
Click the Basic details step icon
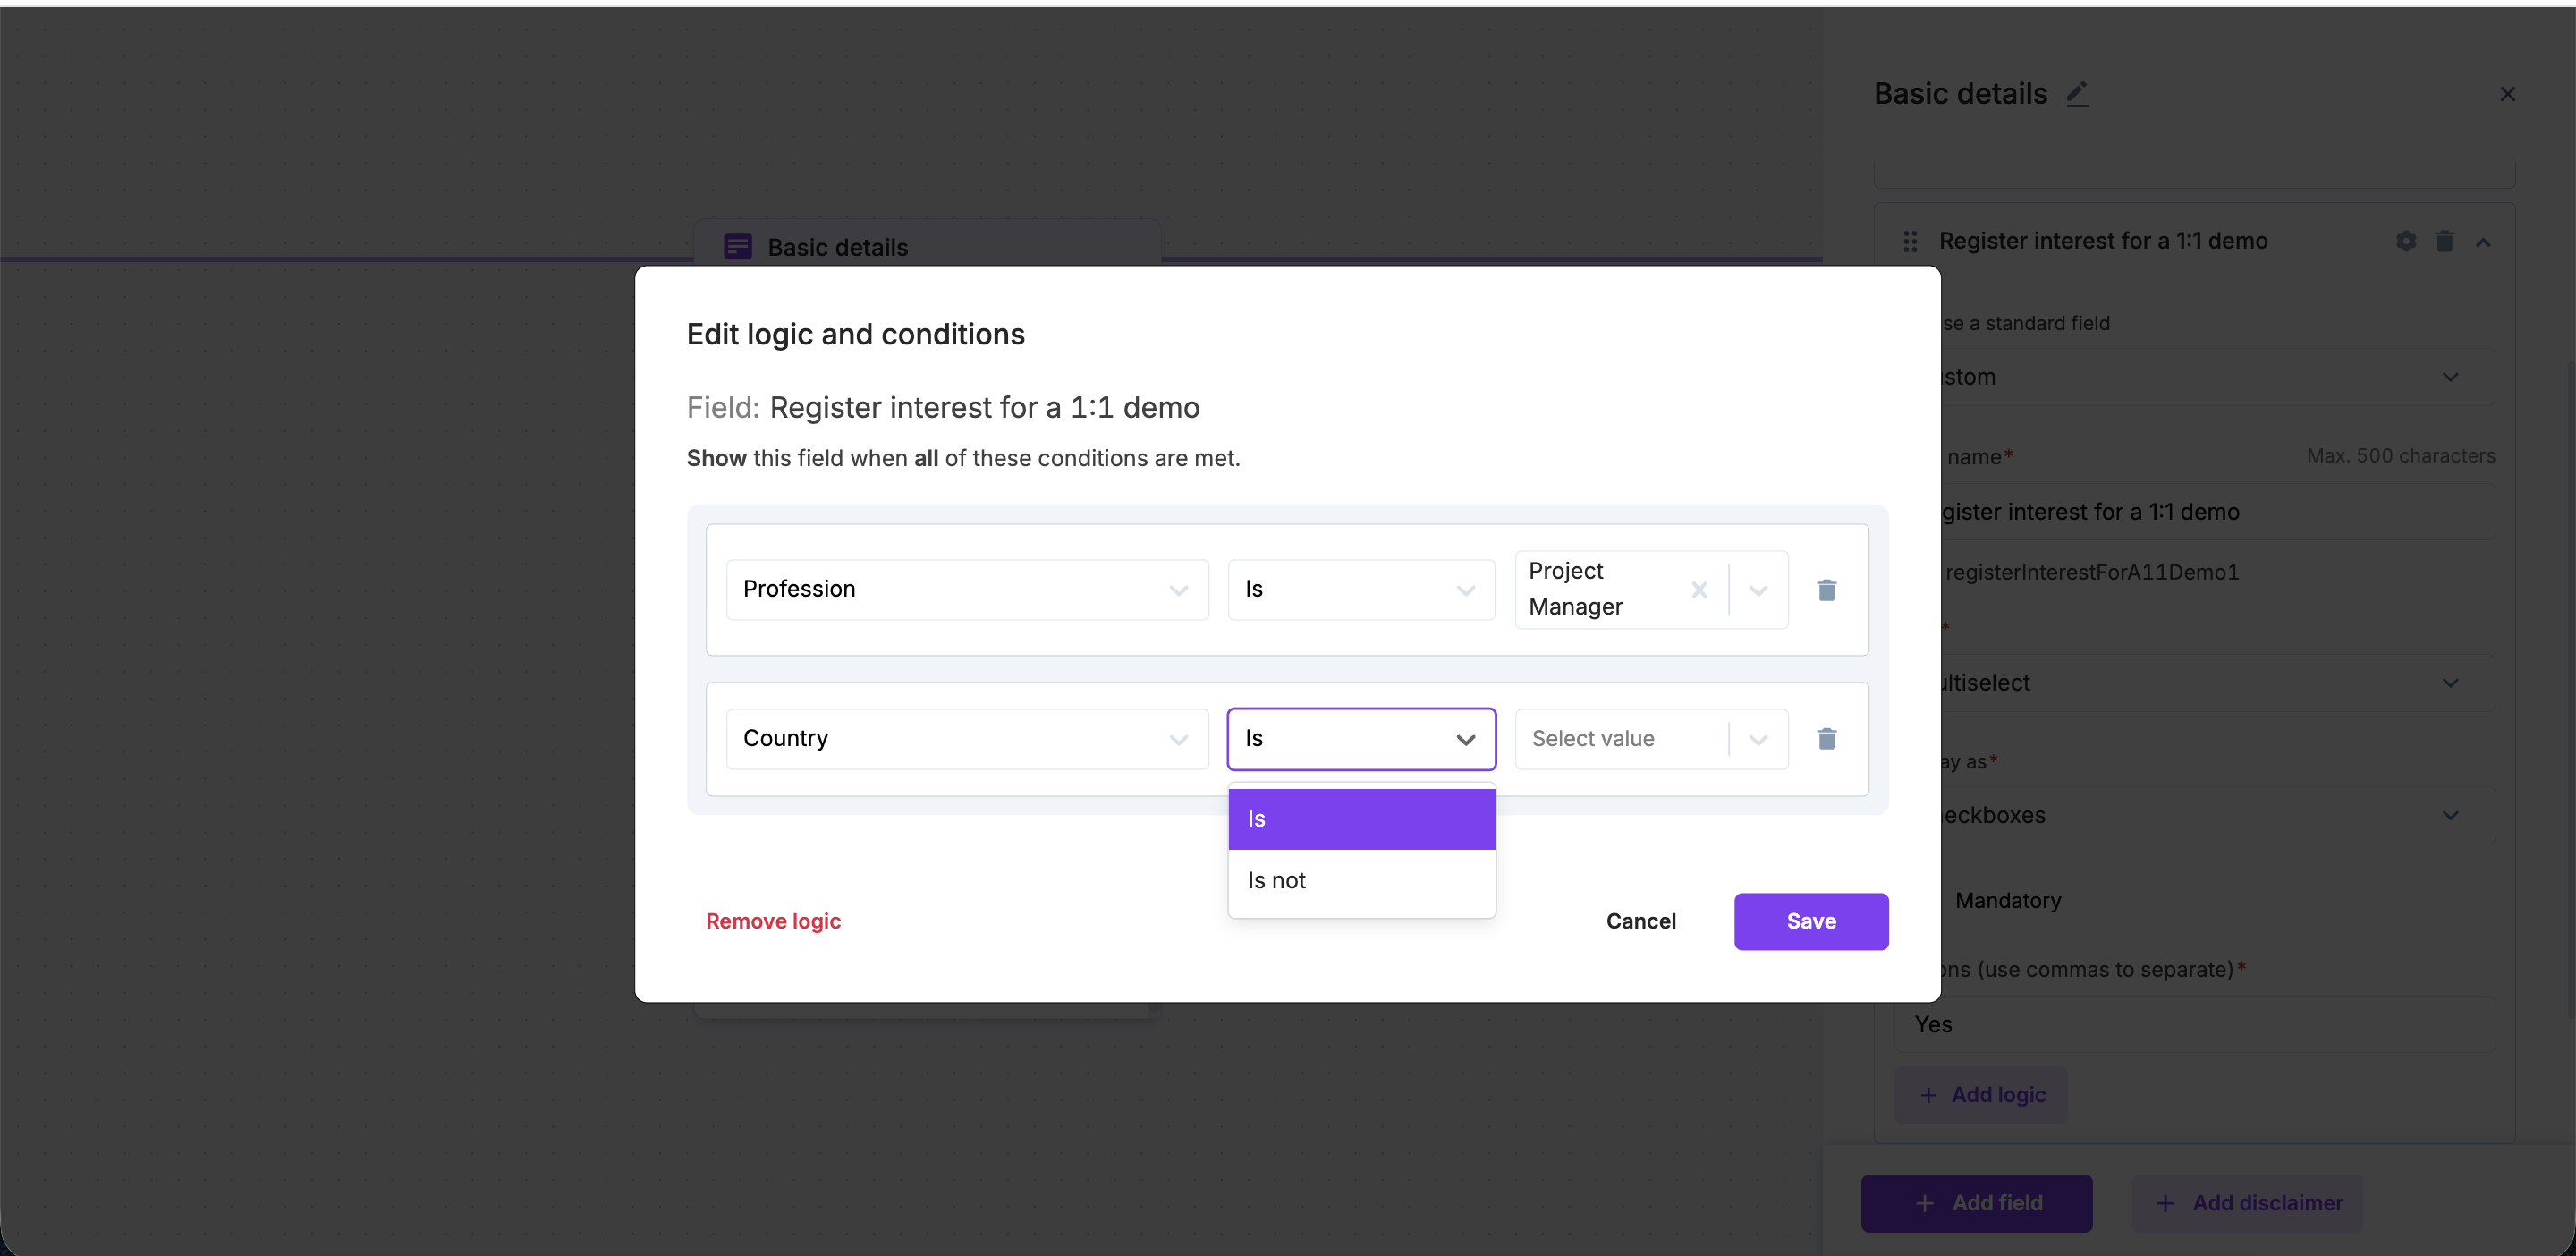click(738, 246)
